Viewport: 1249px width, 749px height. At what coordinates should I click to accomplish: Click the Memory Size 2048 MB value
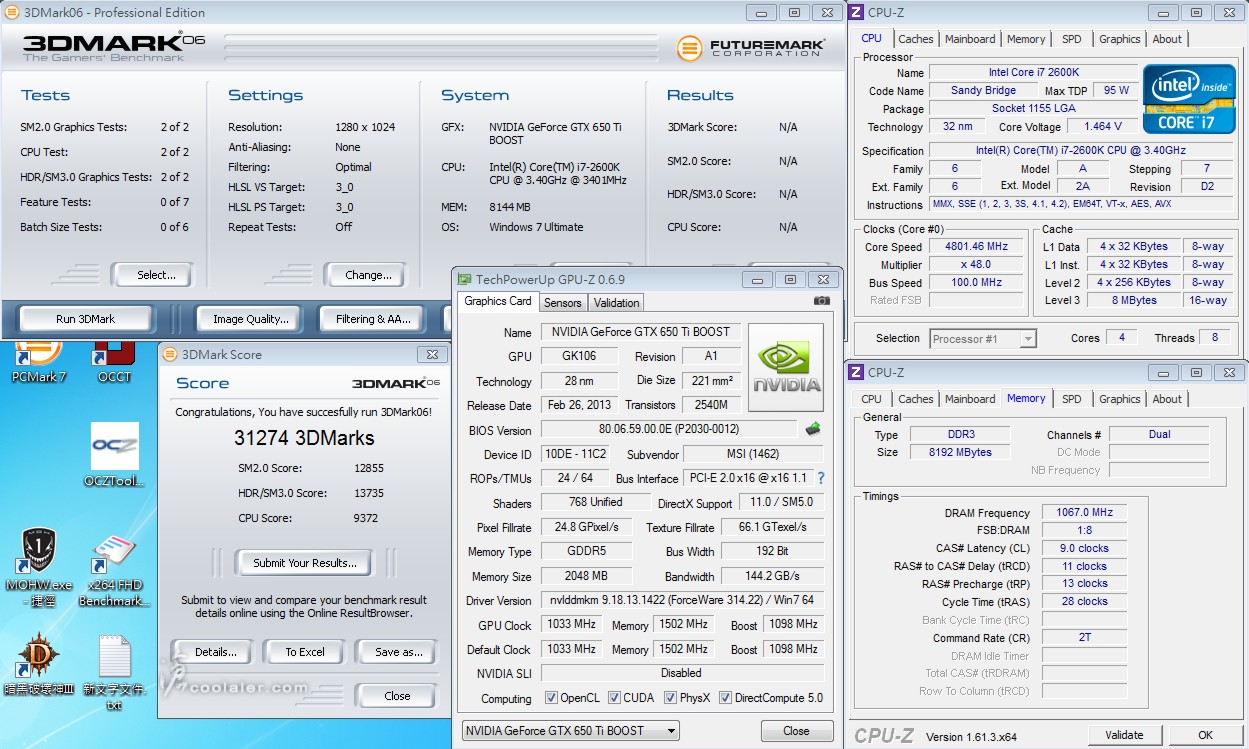point(586,576)
